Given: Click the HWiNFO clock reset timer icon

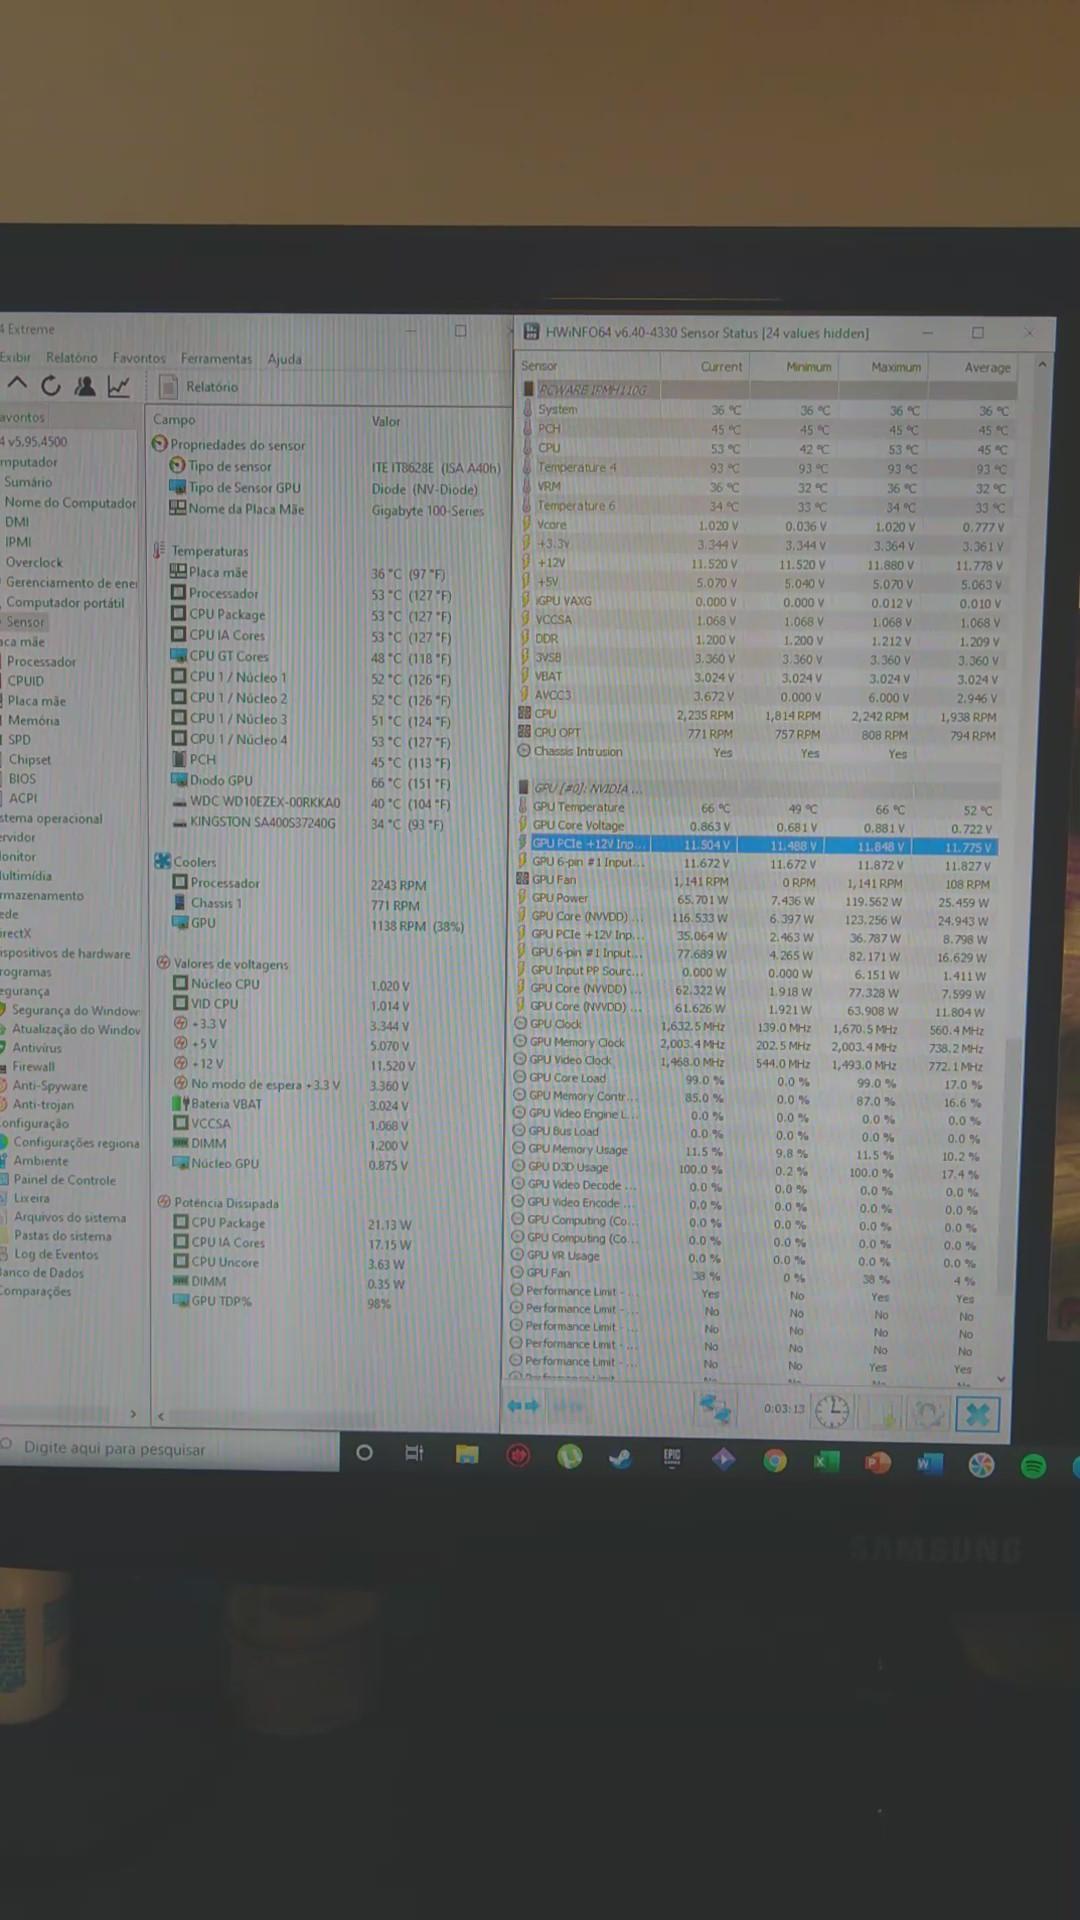Looking at the screenshot, I should point(832,1411).
